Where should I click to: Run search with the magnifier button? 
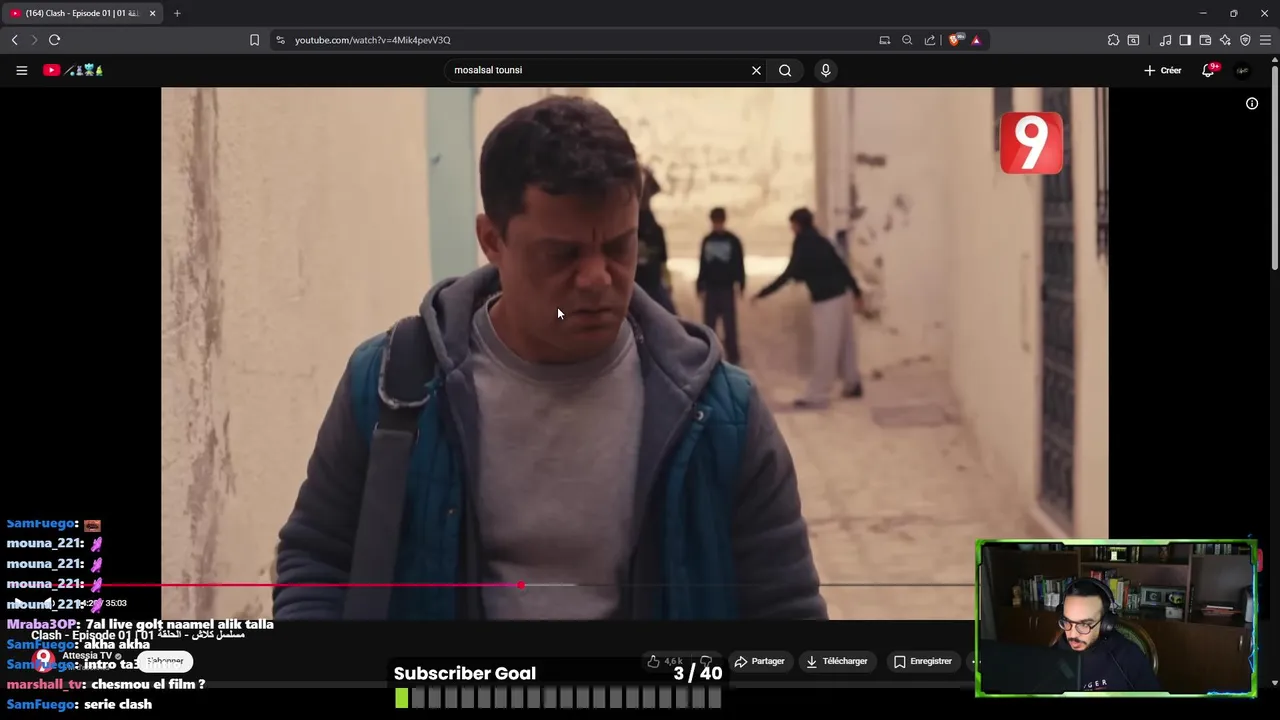tap(785, 70)
